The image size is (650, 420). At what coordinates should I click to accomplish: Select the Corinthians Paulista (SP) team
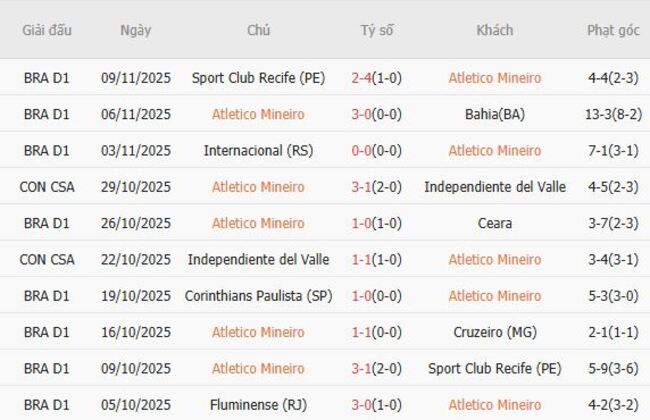tap(258, 296)
